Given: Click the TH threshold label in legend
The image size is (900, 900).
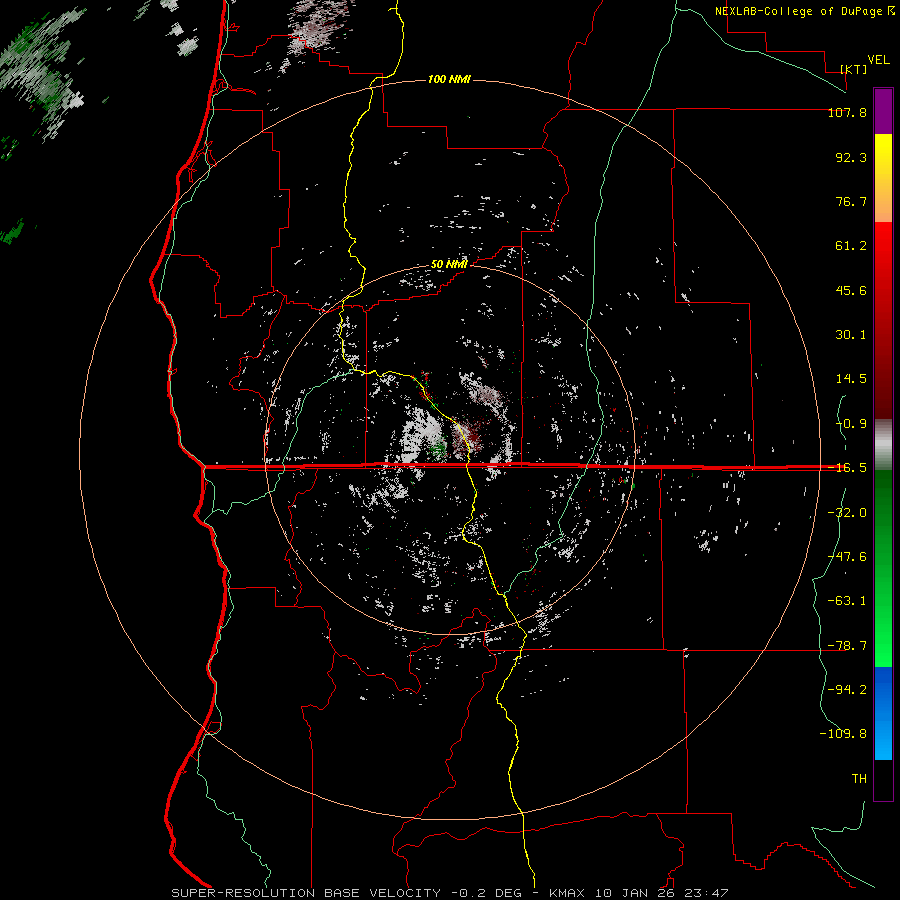Looking at the screenshot, I should [x=859, y=779].
